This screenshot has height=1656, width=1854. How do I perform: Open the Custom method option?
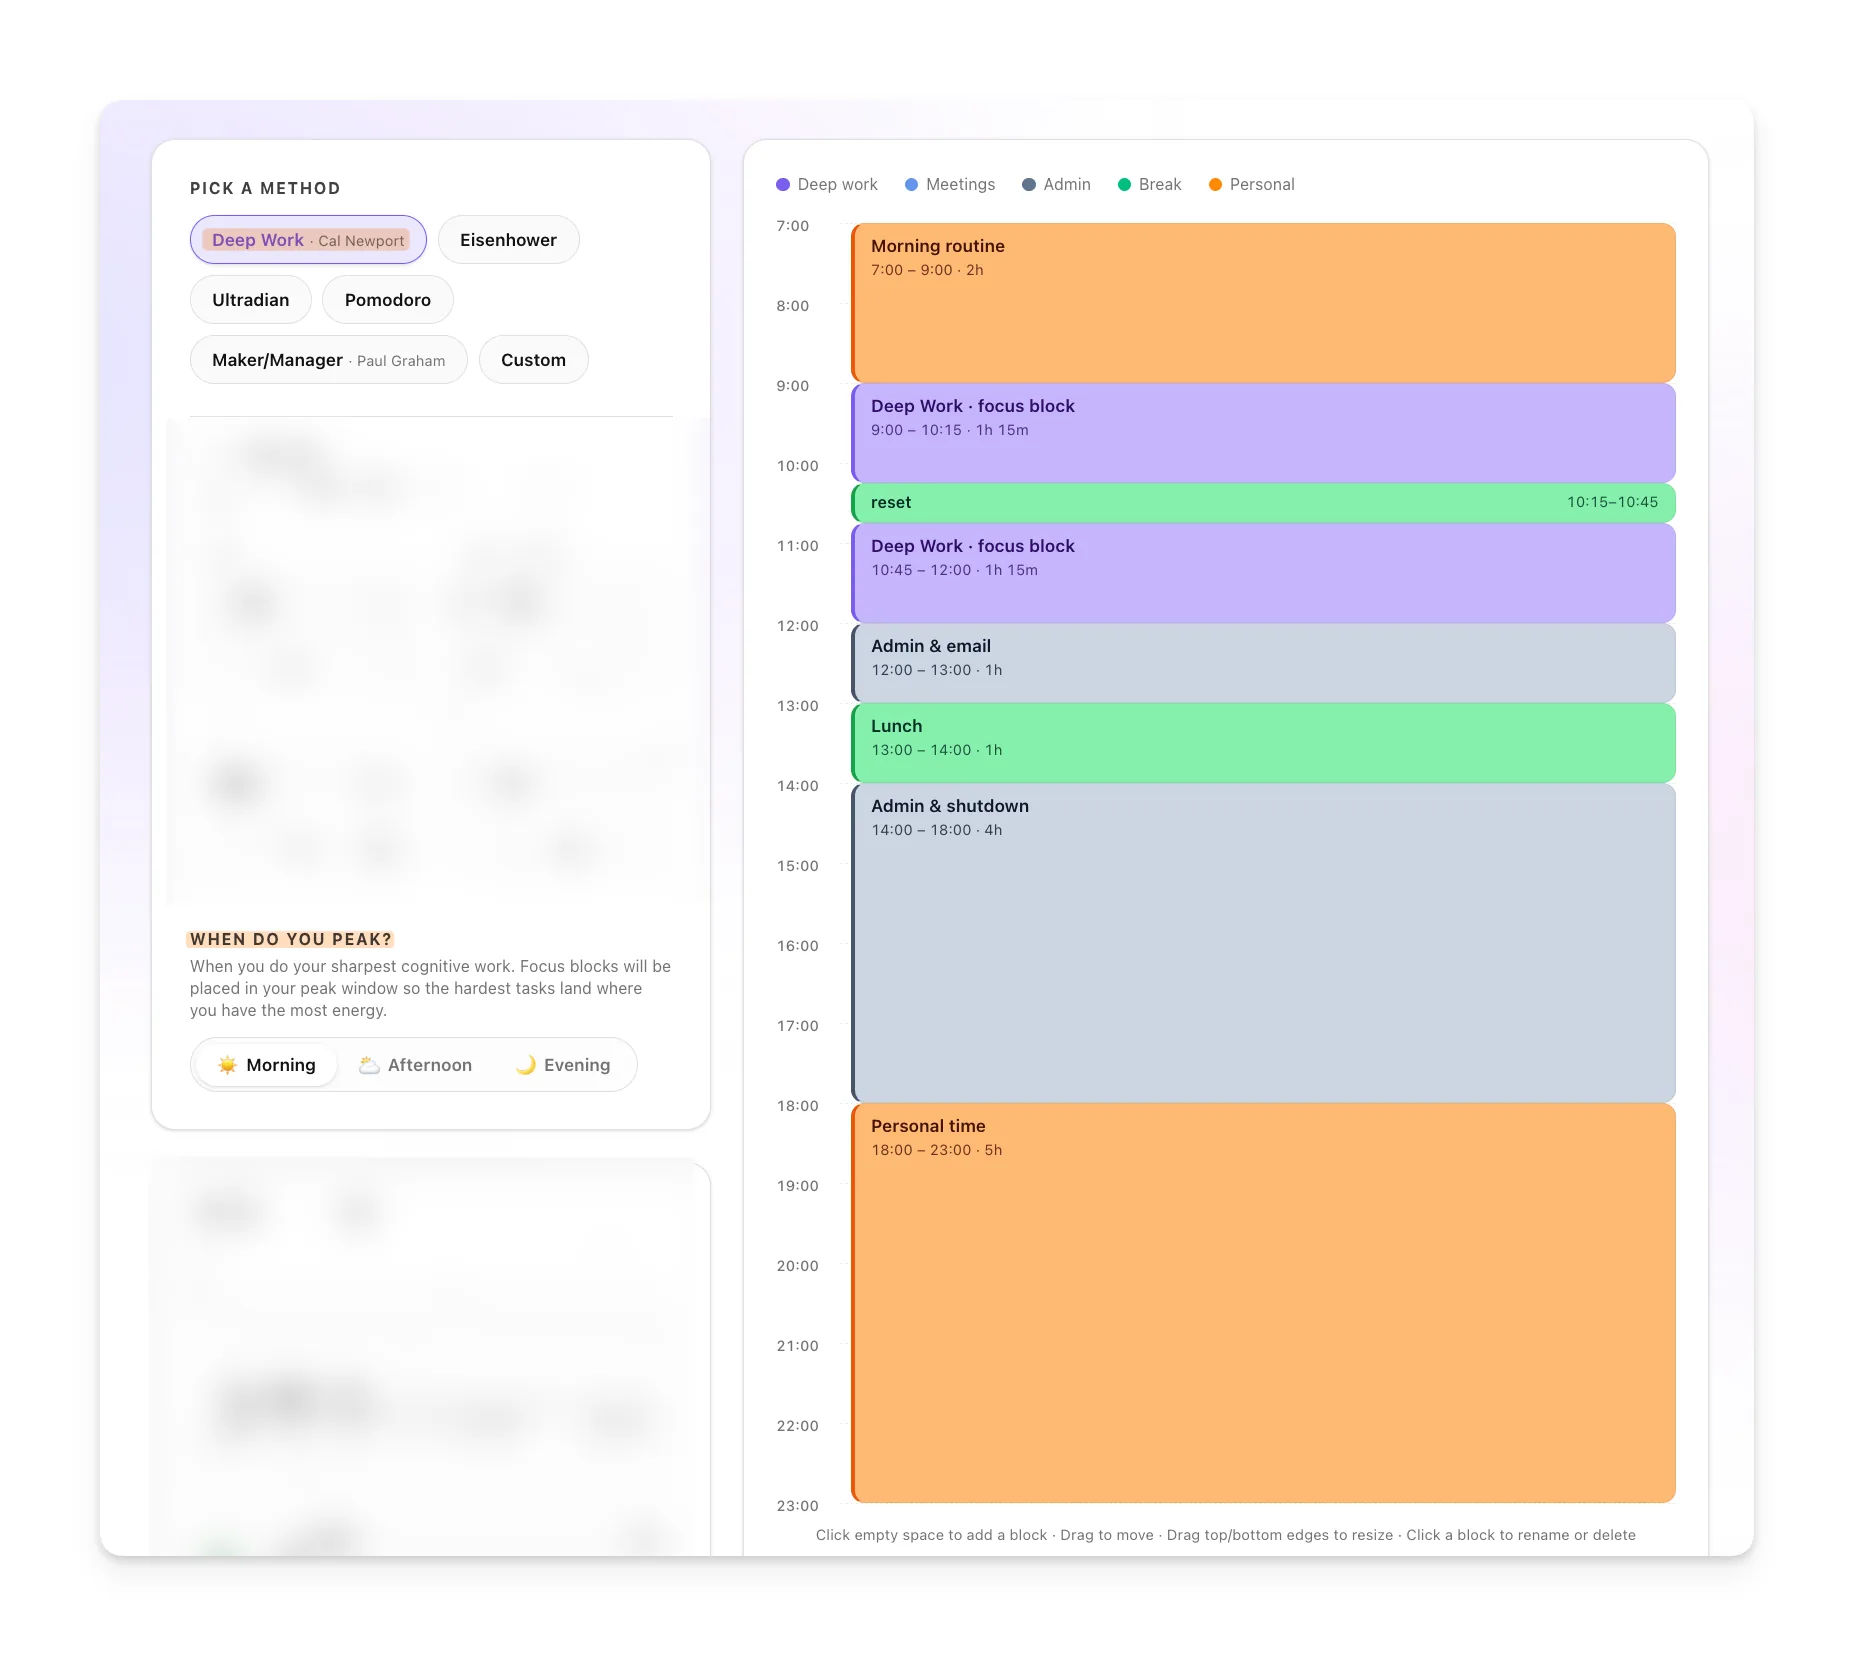[533, 359]
